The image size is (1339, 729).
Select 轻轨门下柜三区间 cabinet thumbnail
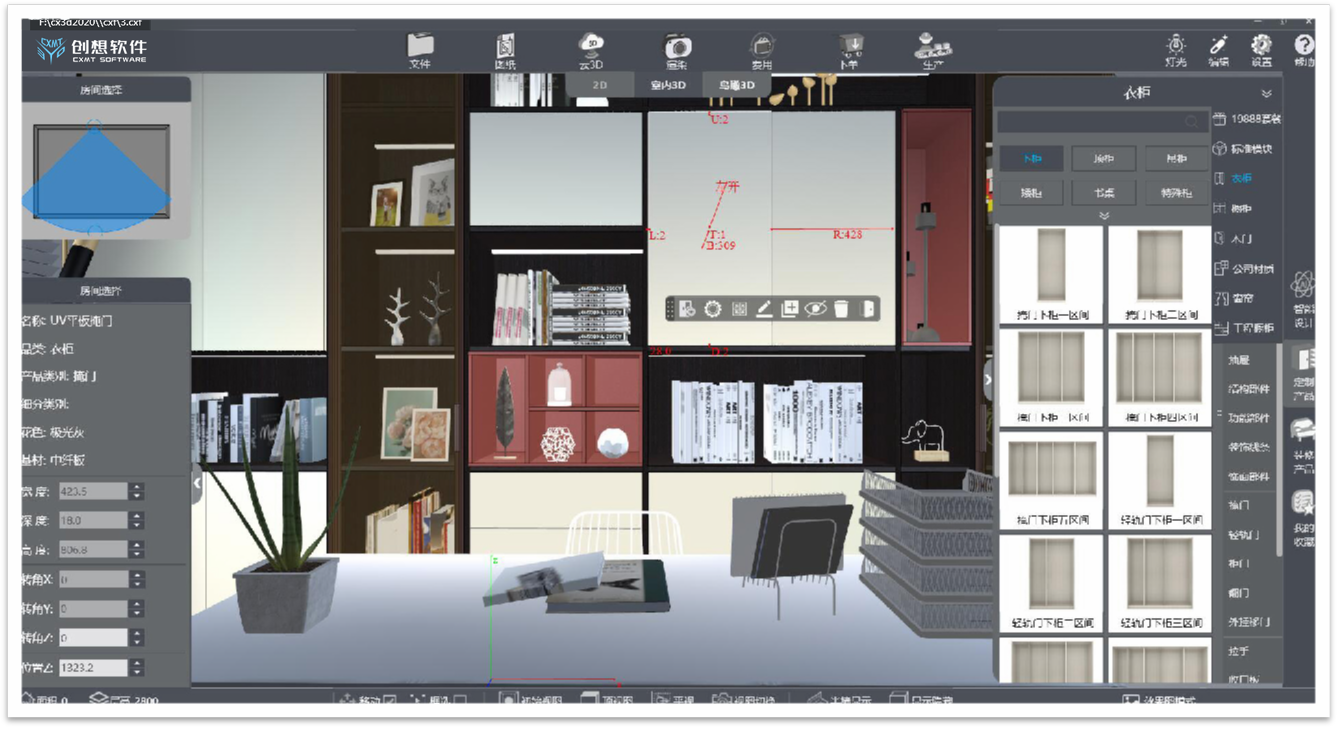click(1159, 582)
